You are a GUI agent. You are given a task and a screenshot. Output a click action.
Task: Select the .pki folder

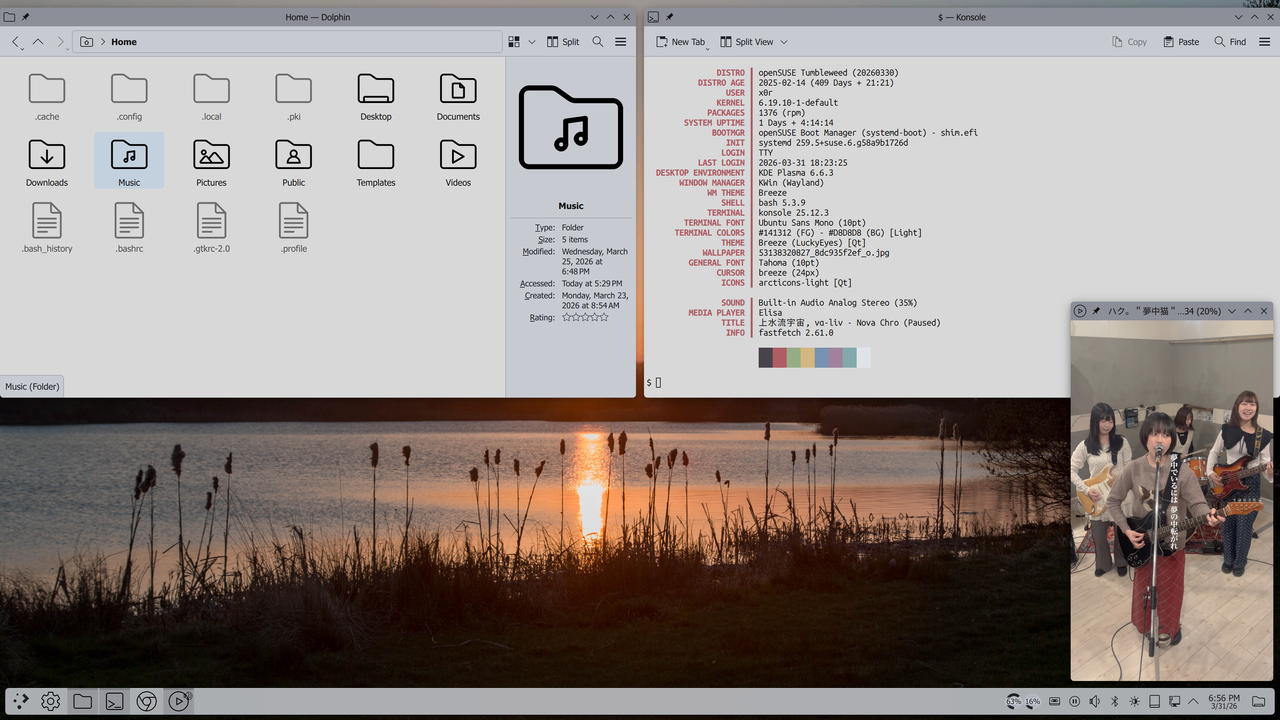pyautogui.click(x=293, y=97)
